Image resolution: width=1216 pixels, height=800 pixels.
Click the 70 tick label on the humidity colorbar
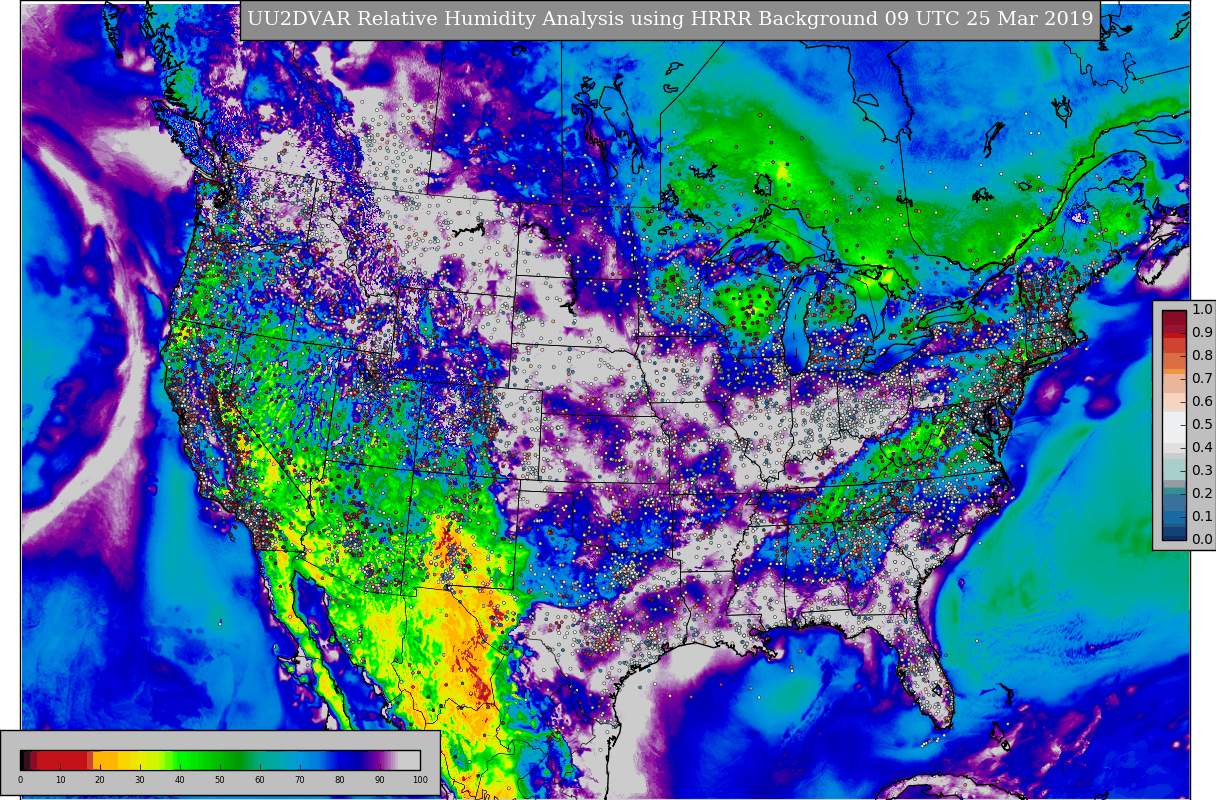300,780
